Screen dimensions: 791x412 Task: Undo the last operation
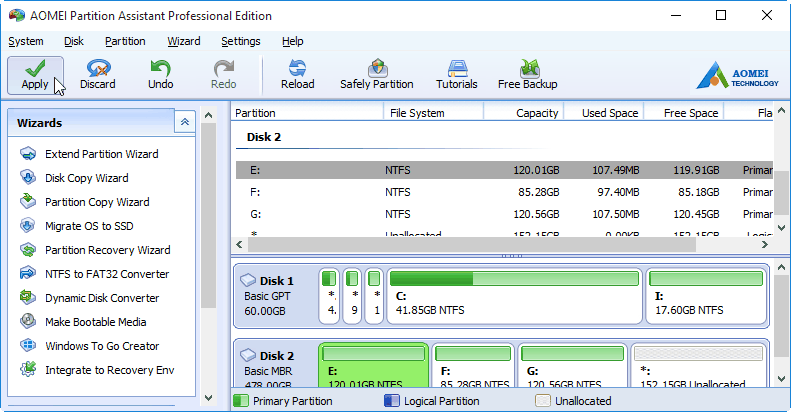pos(160,75)
